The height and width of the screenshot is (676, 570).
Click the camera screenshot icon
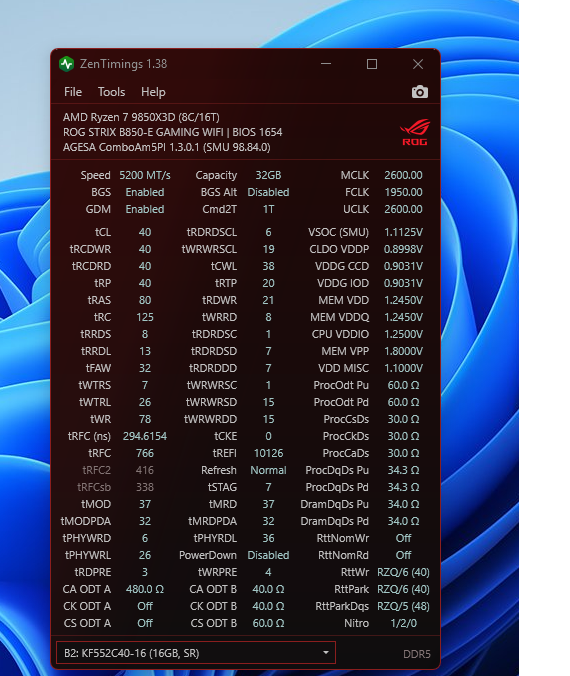point(420,92)
